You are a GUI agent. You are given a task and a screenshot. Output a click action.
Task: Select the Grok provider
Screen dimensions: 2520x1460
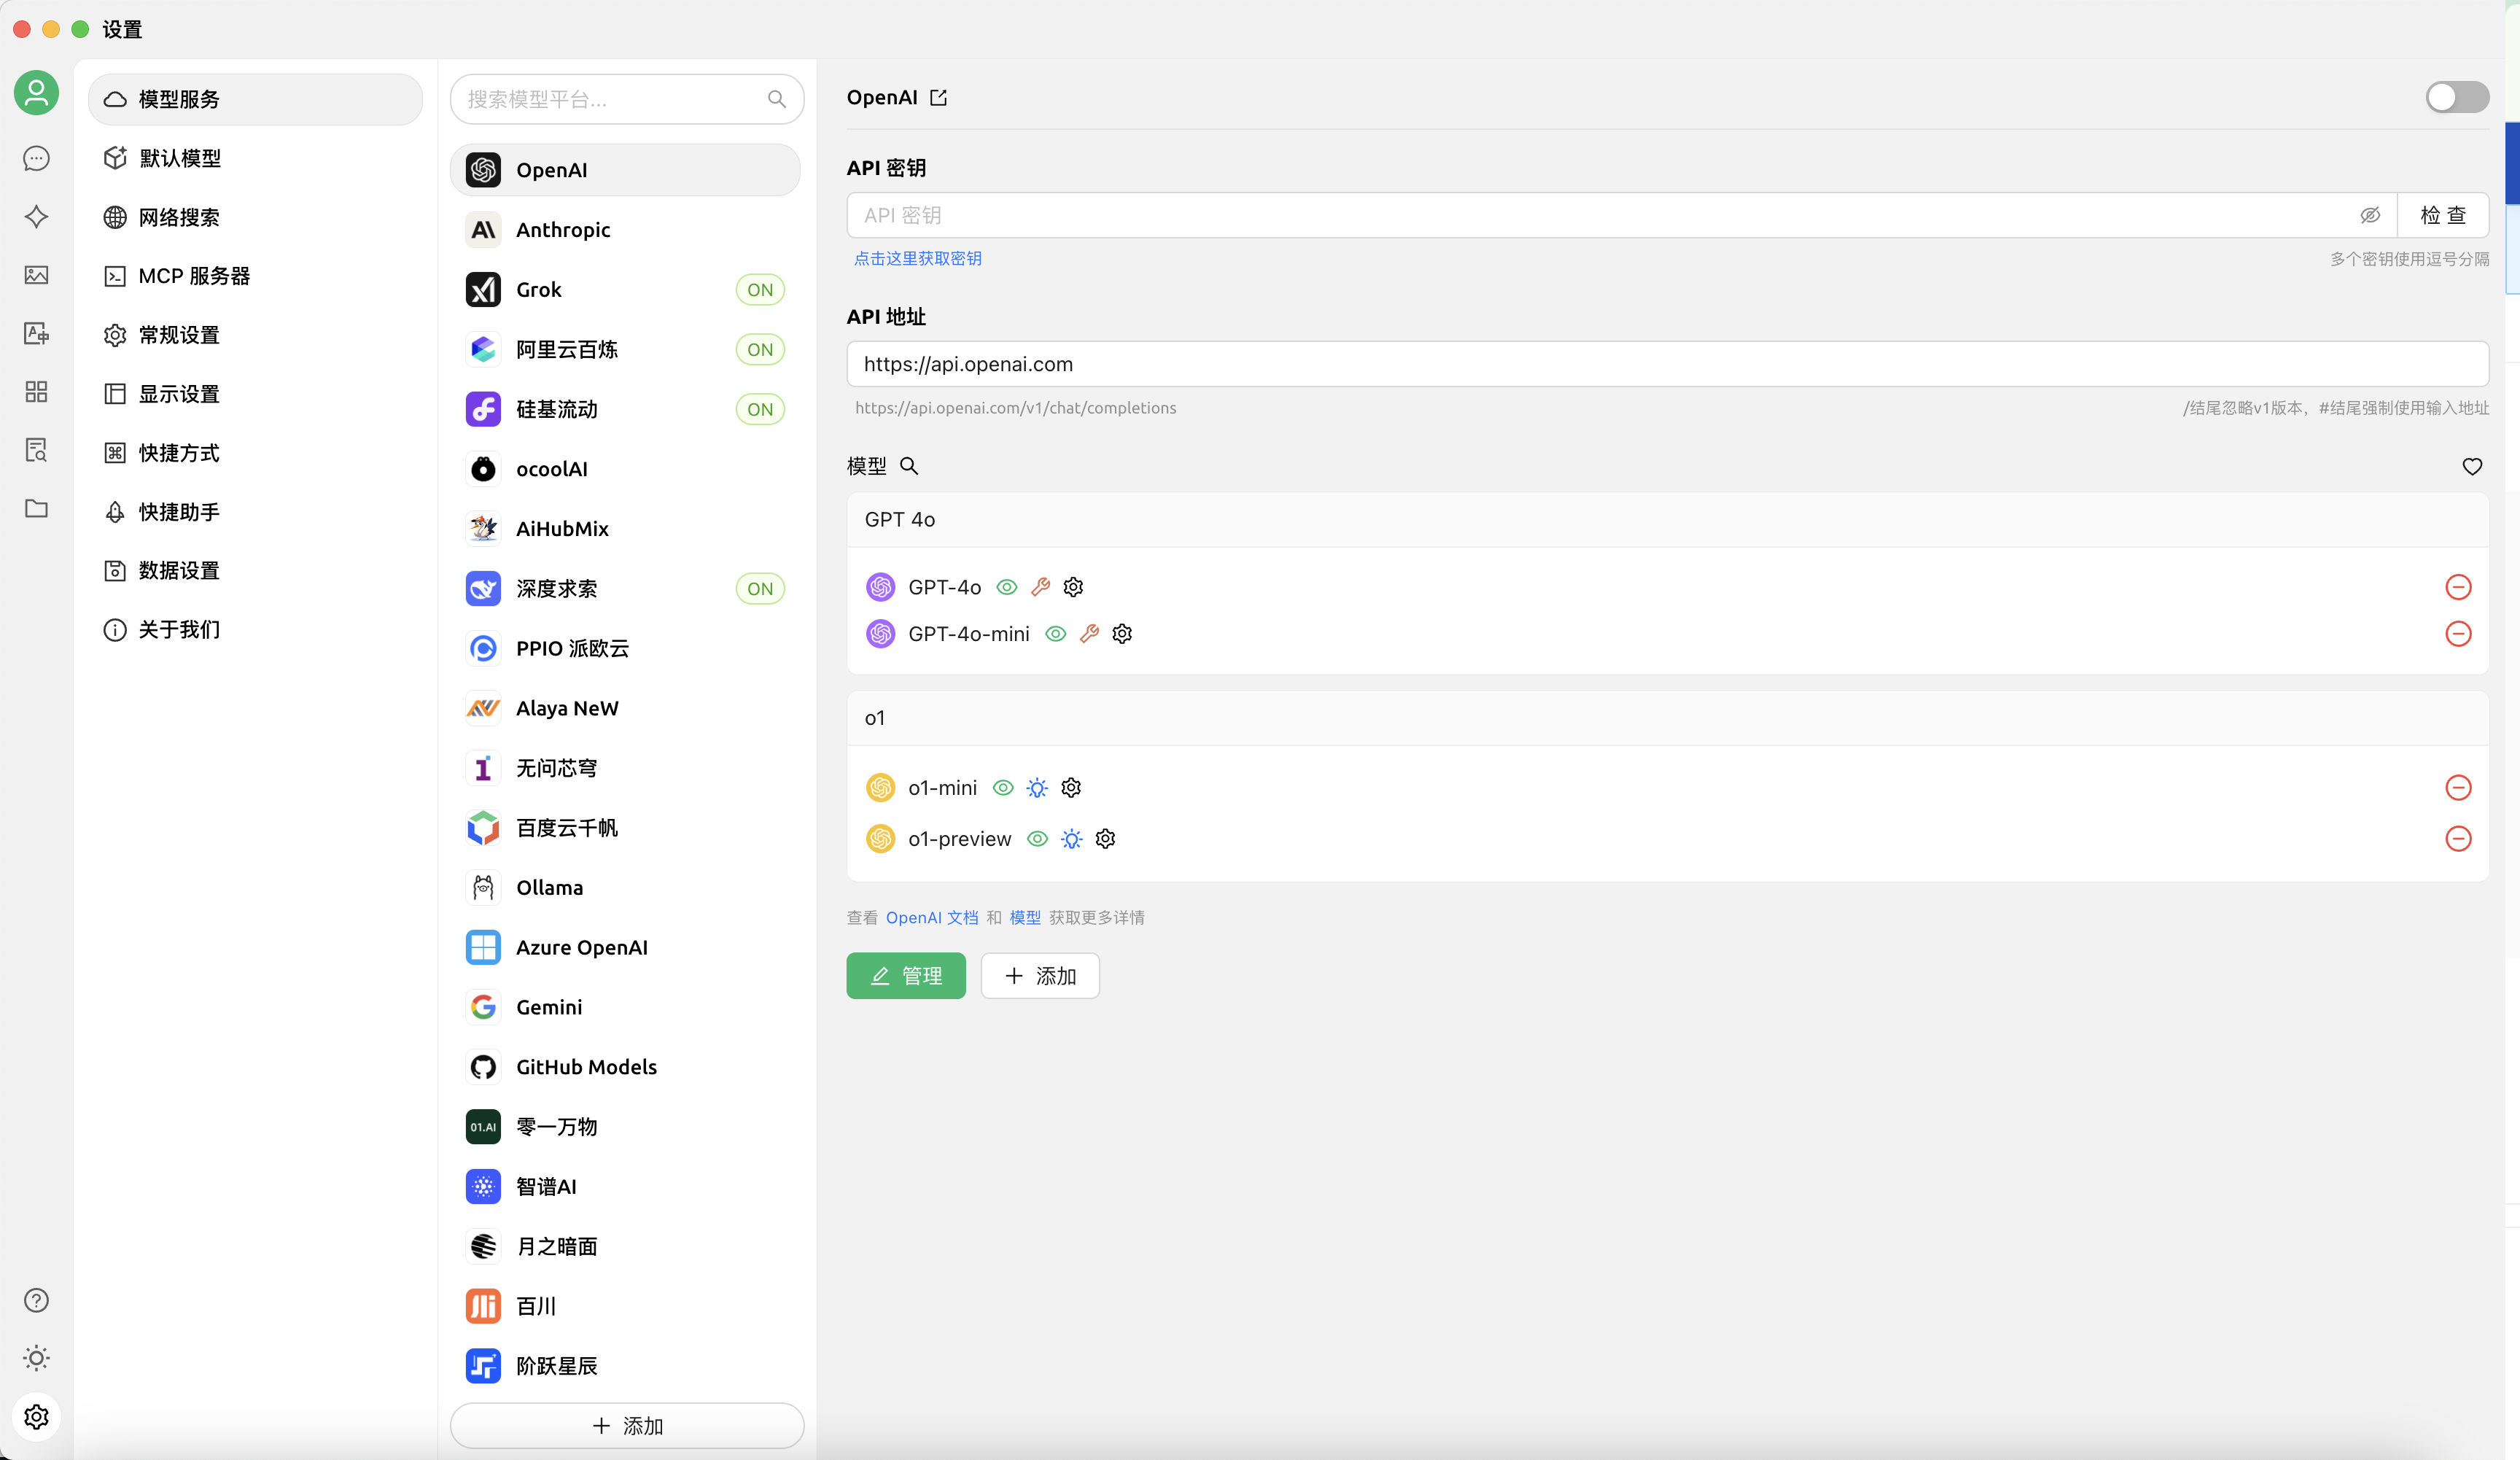625,290
